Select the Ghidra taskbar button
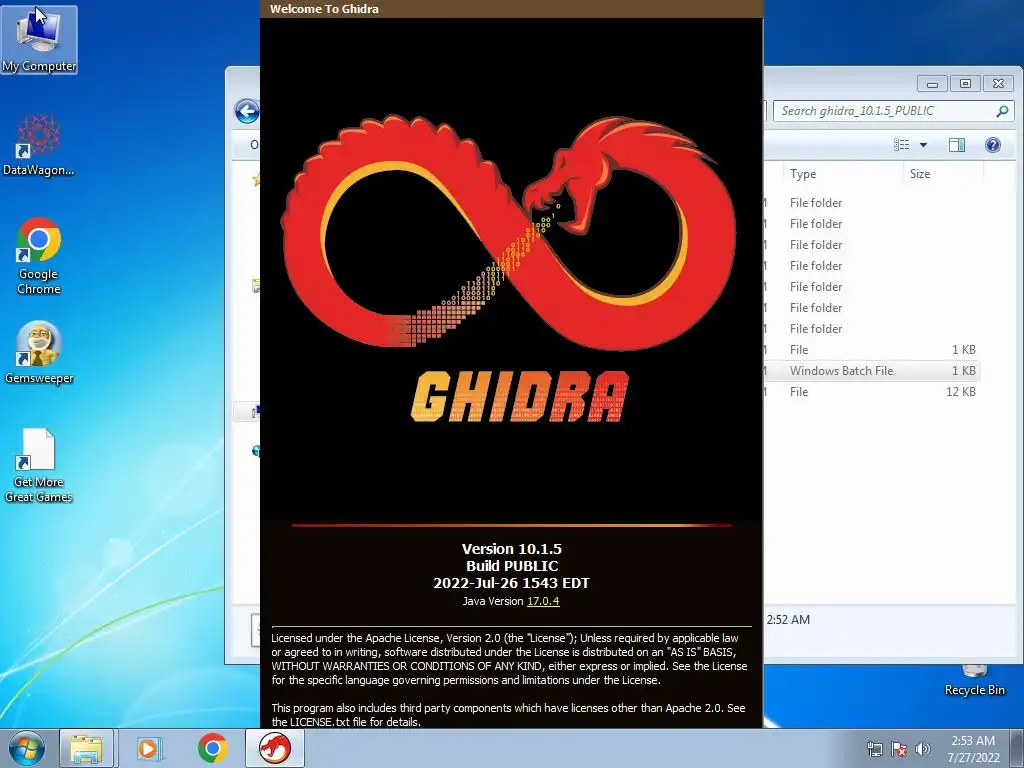Screen dimensions: 1024x768 tap(274, 748)
